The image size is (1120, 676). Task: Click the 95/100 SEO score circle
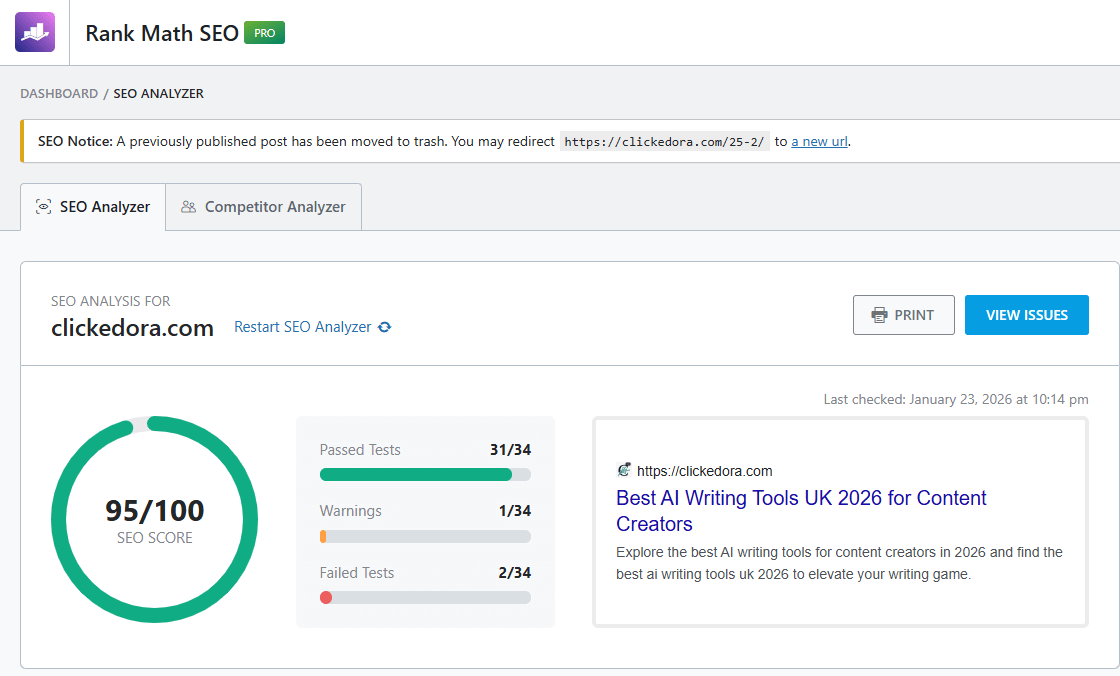coord(154,519)
